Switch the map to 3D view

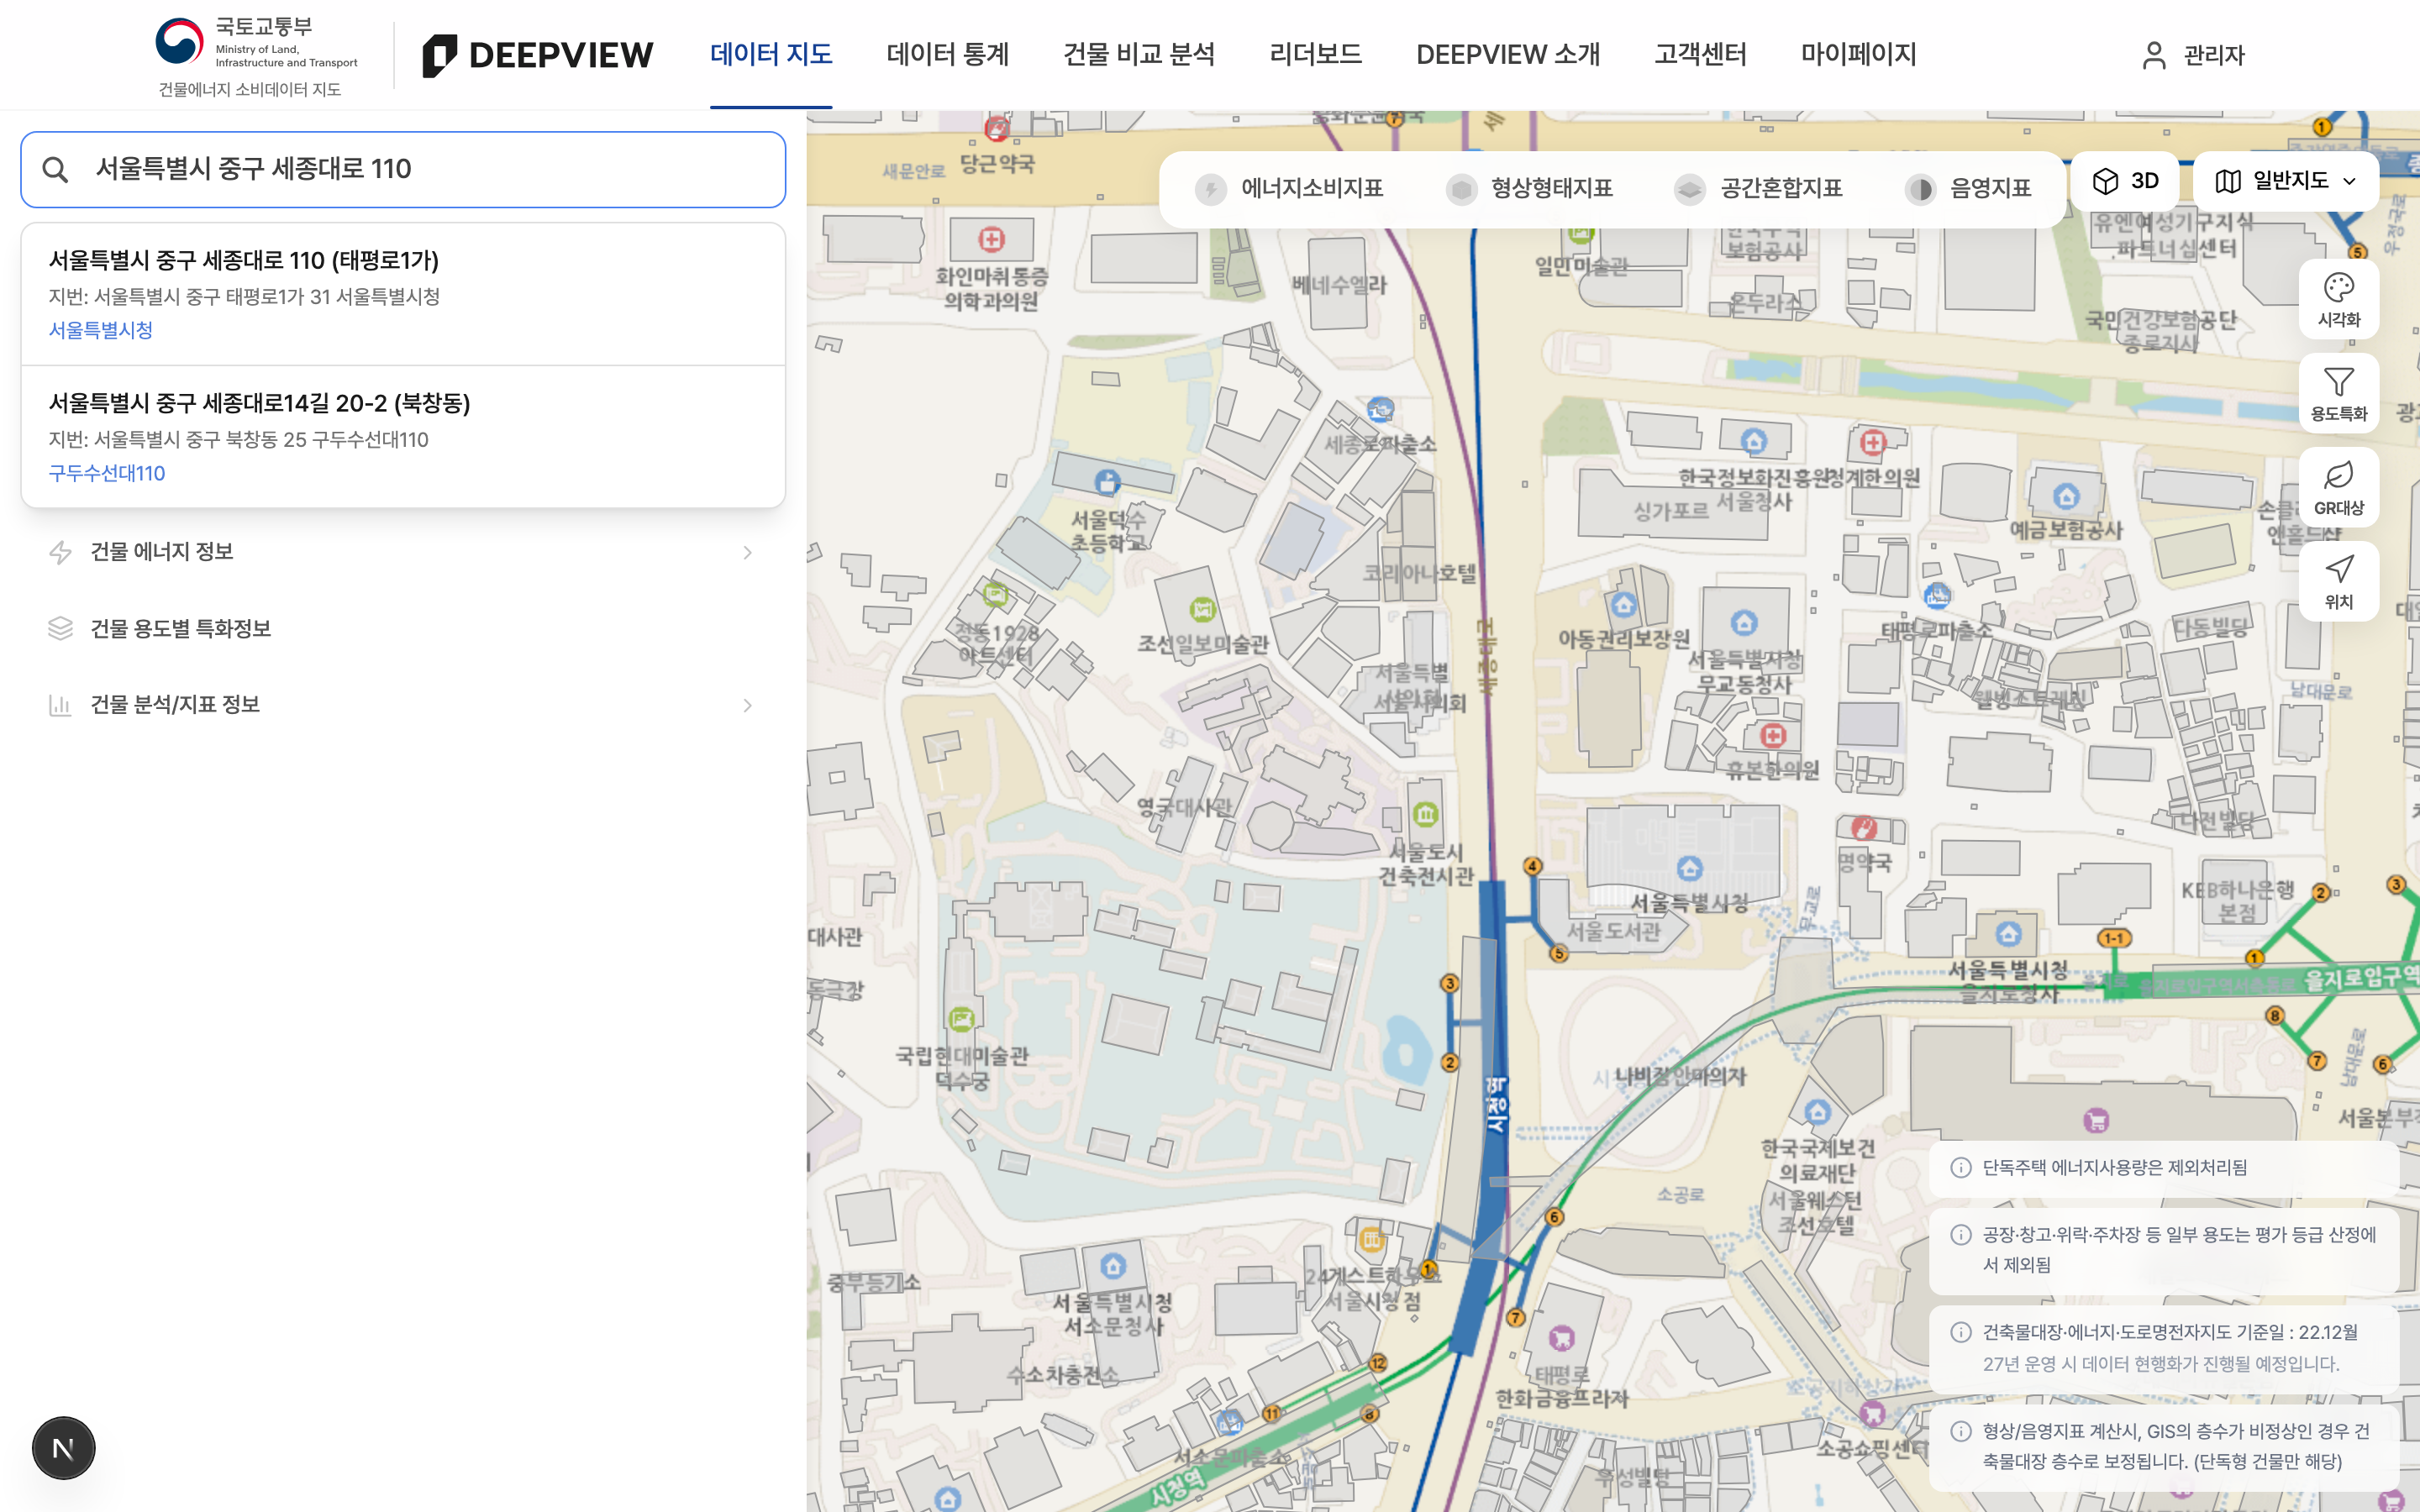pos(2125,181)
